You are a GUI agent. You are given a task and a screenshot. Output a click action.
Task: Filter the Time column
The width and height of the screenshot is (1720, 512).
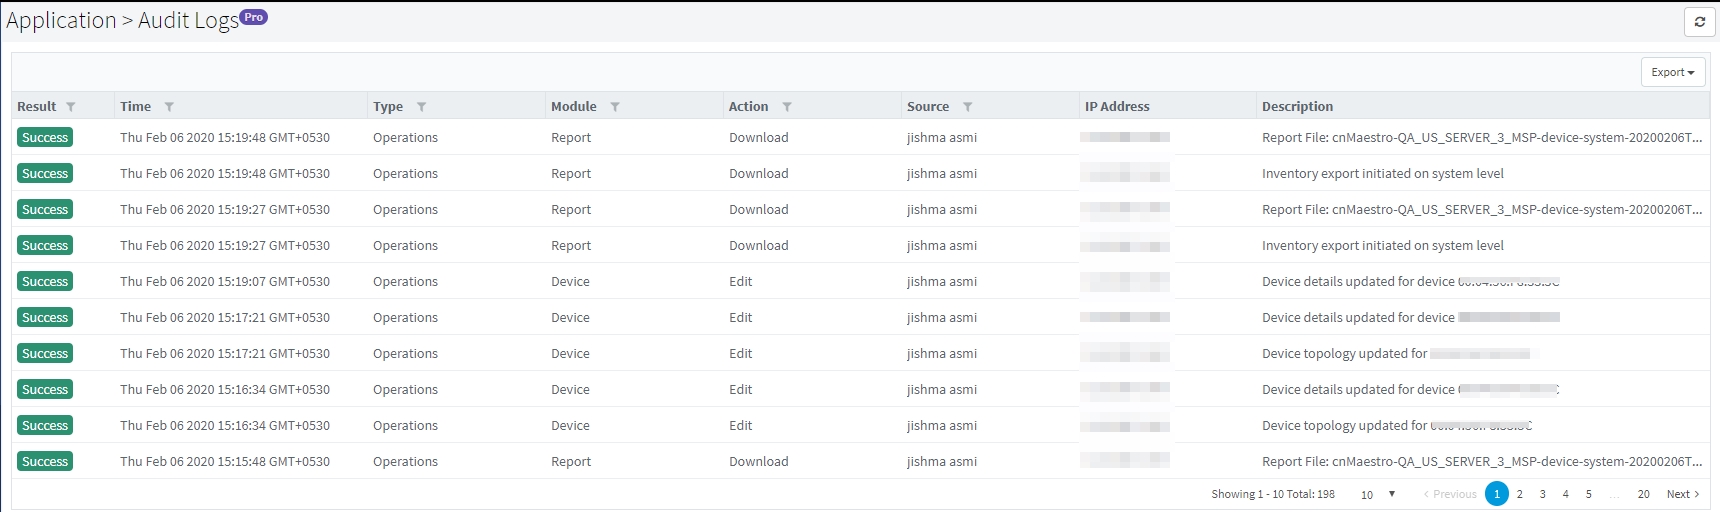169,107
